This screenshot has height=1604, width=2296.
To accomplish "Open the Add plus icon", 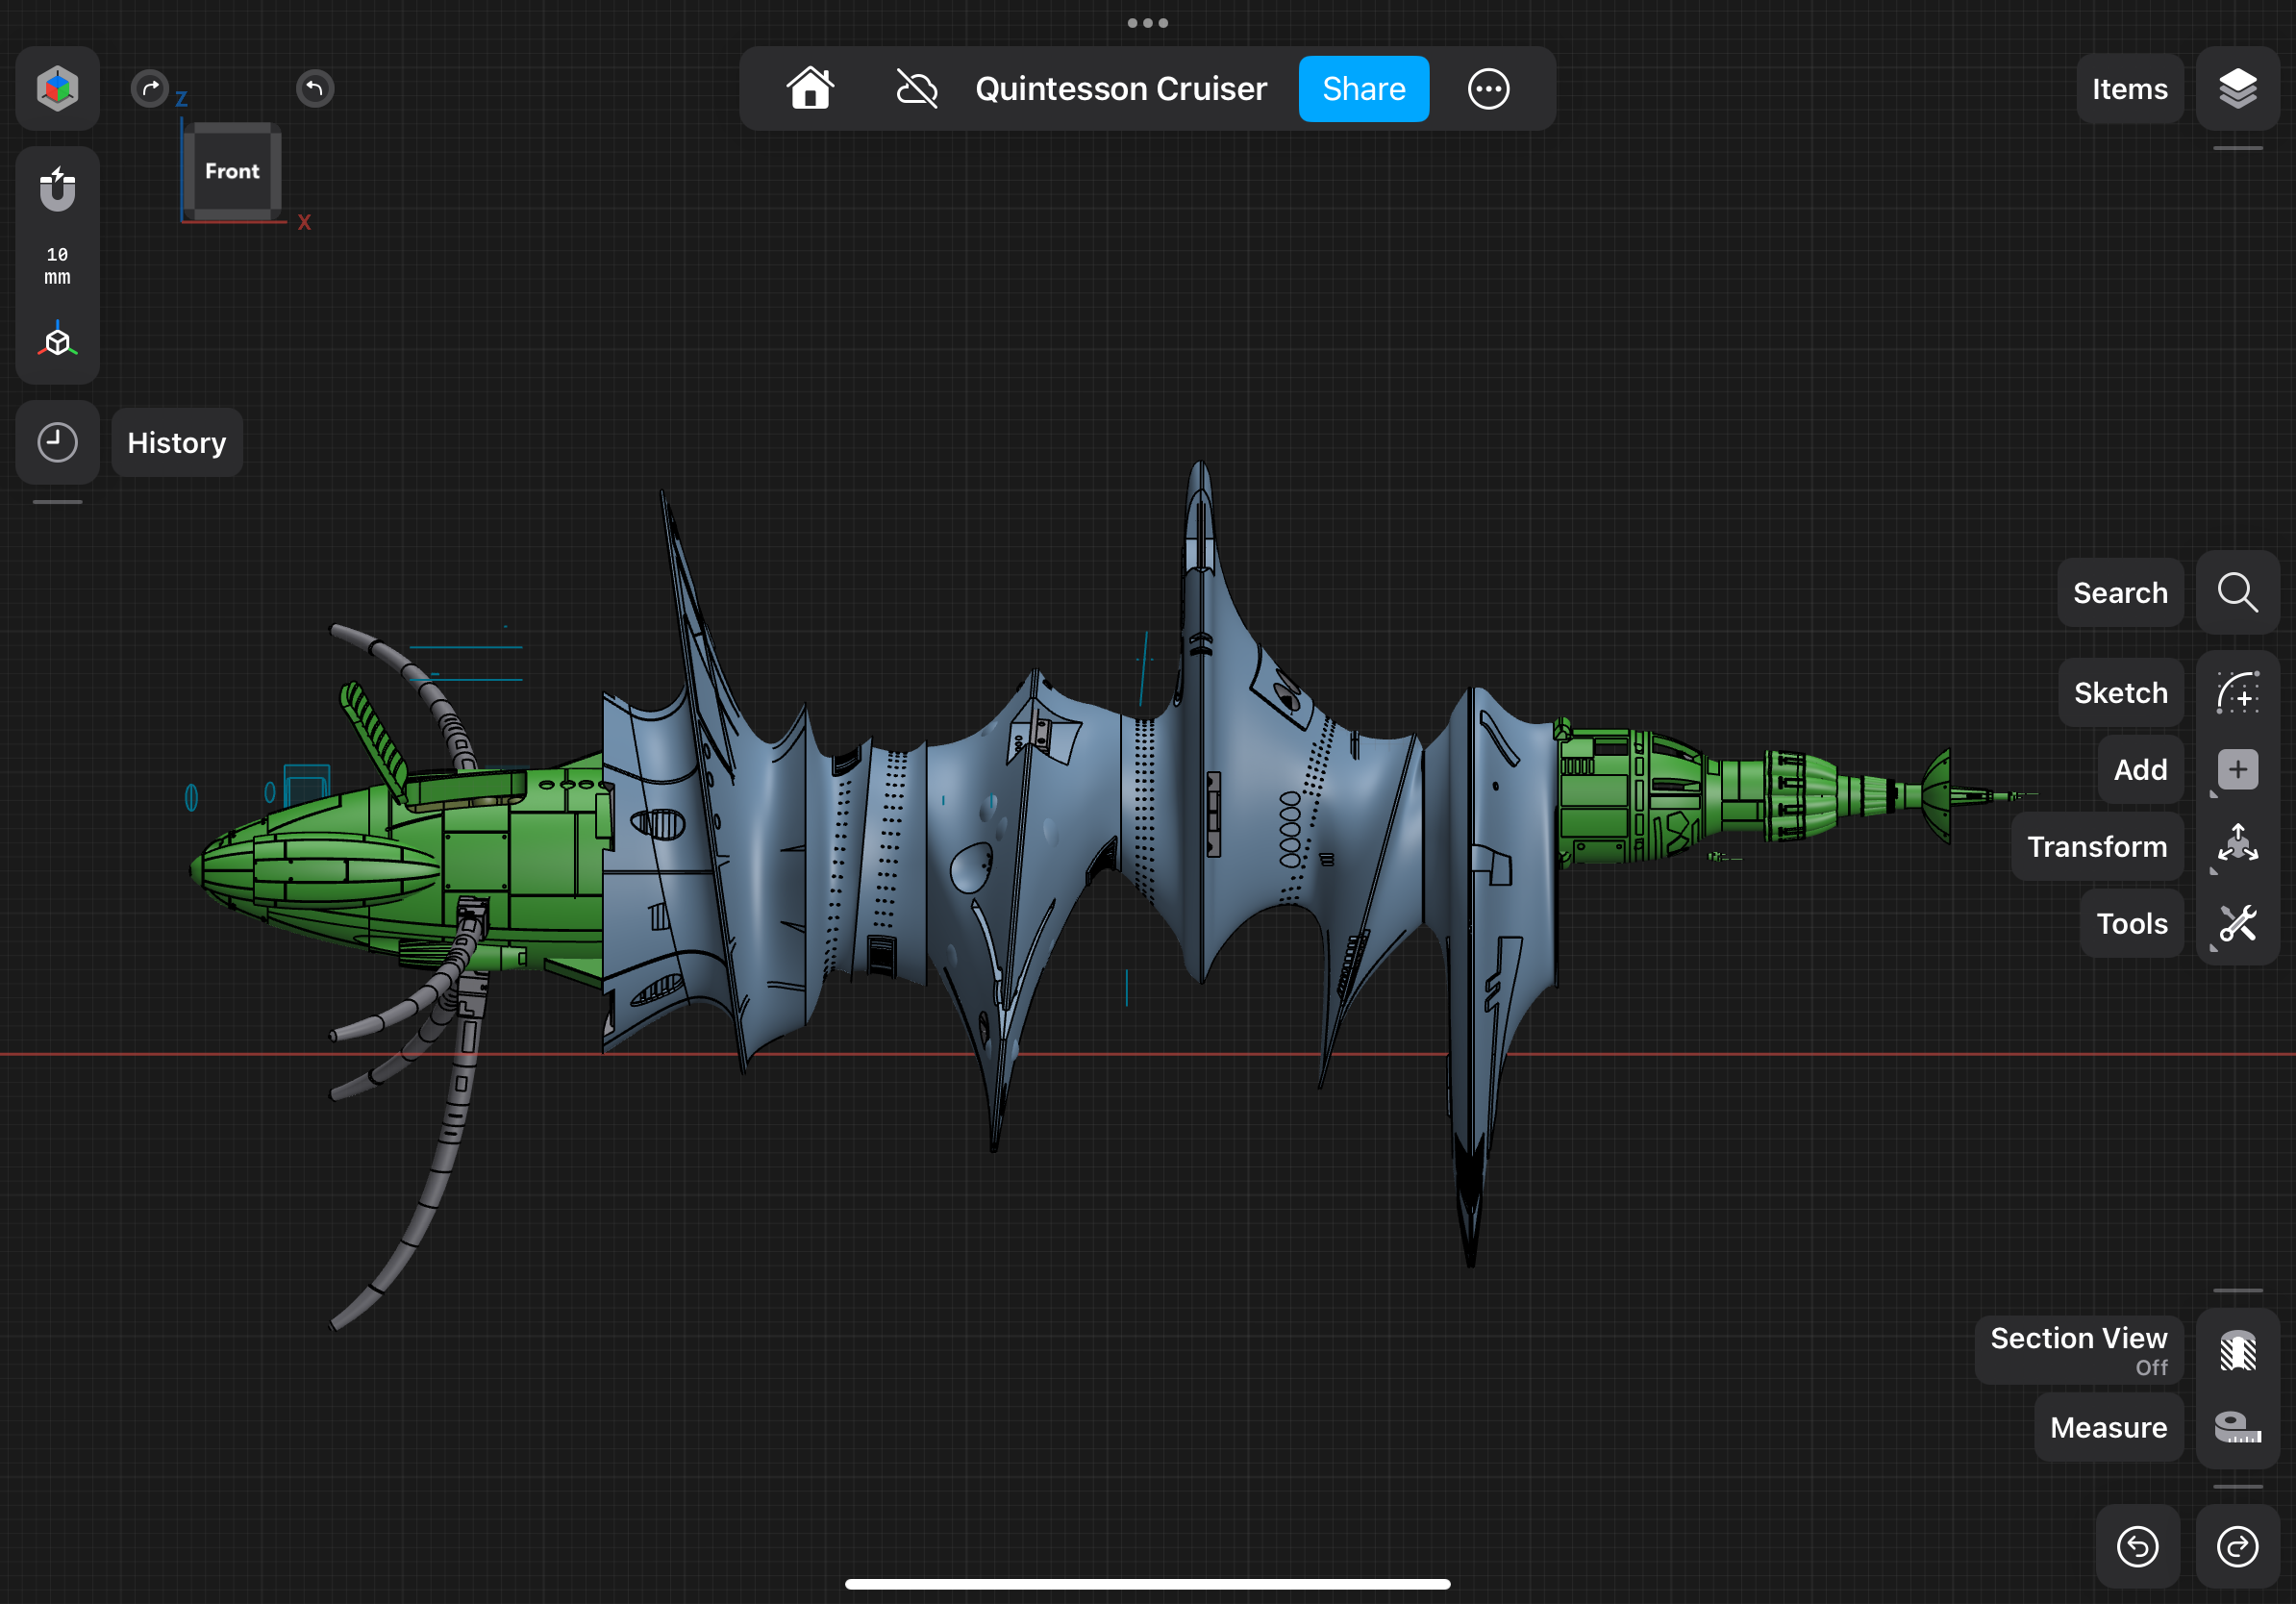I will [2238, 769].
